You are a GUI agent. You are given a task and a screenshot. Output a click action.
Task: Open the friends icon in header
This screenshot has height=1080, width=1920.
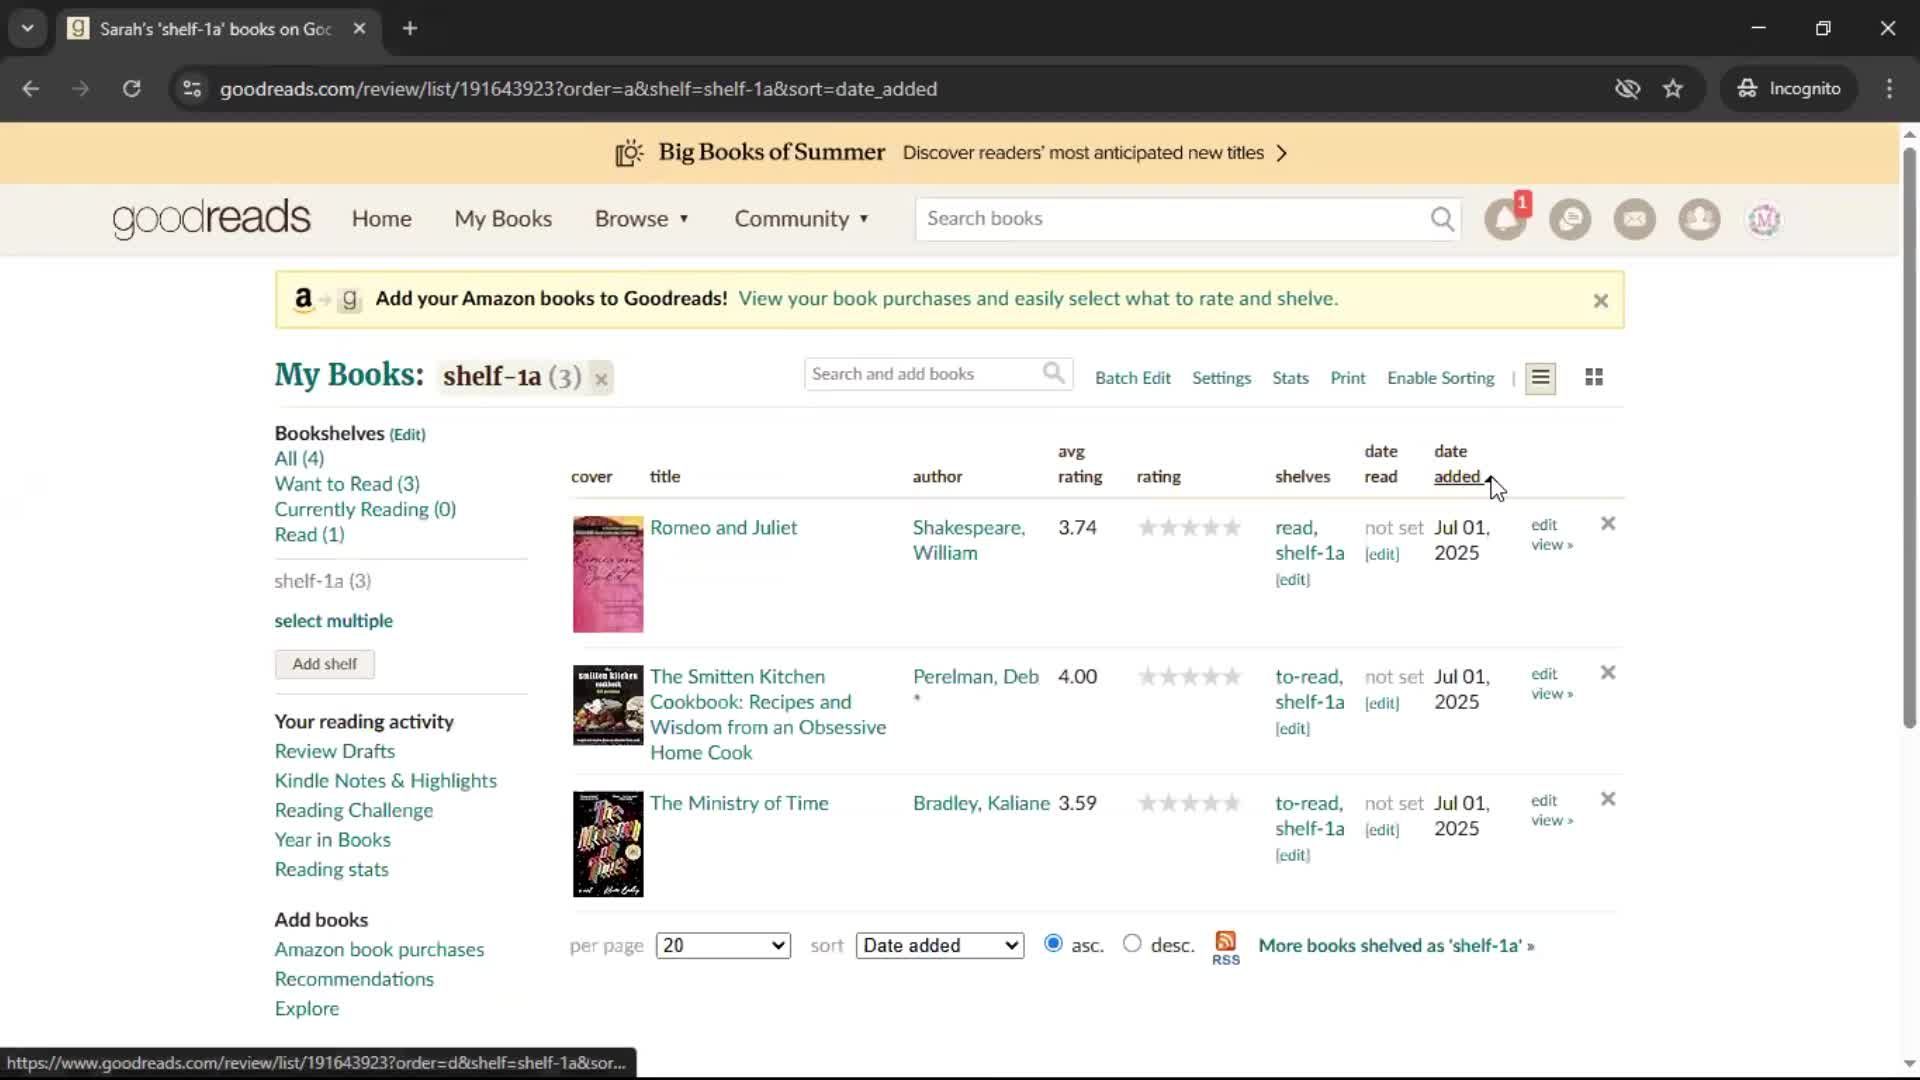(x=1699, y=219)
